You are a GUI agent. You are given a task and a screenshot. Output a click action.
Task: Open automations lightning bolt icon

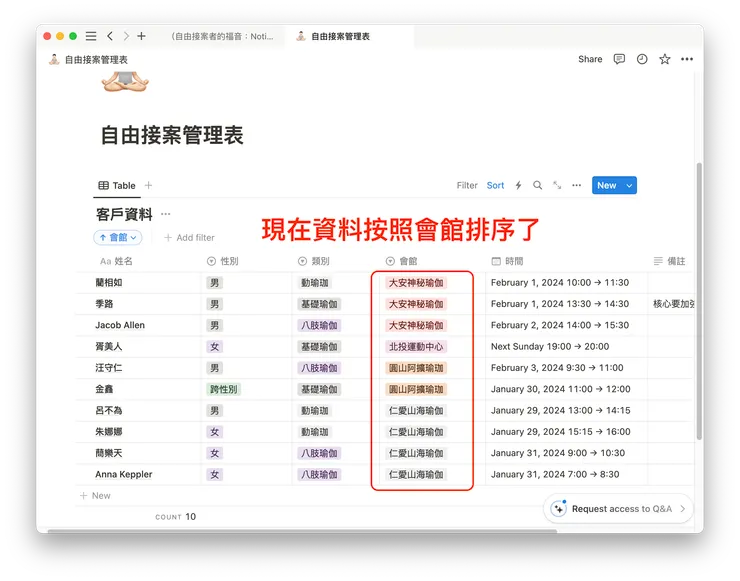click(x=518, y=185)
